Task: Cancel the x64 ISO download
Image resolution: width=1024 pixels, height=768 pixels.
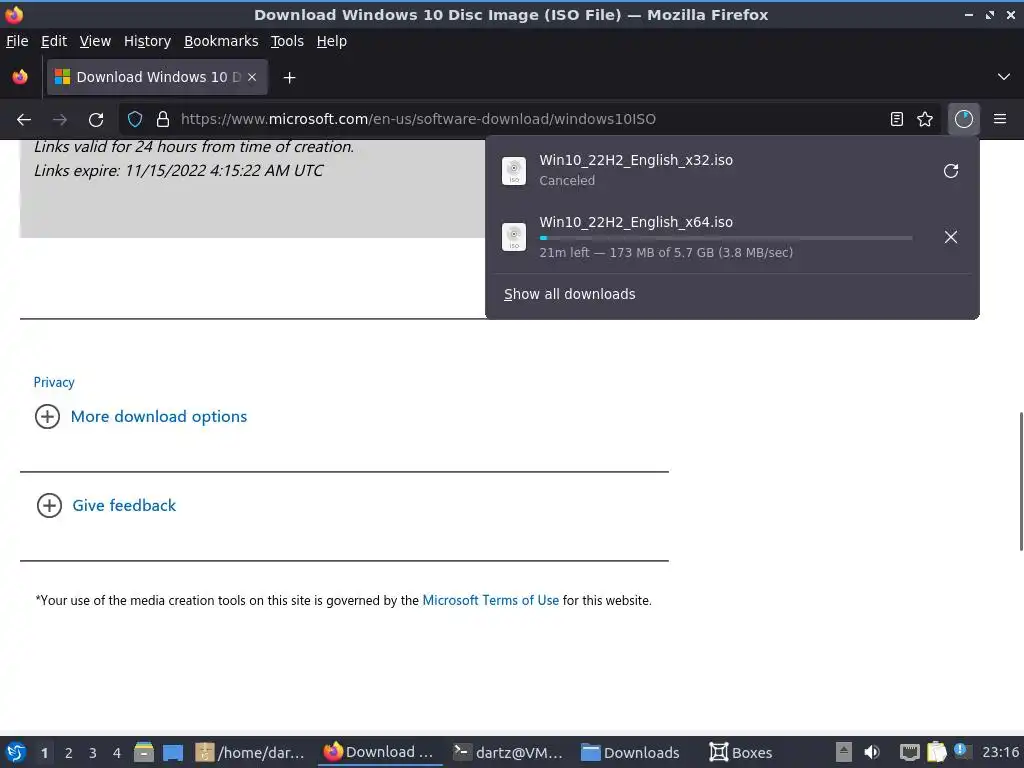Action: pos(951,237)
